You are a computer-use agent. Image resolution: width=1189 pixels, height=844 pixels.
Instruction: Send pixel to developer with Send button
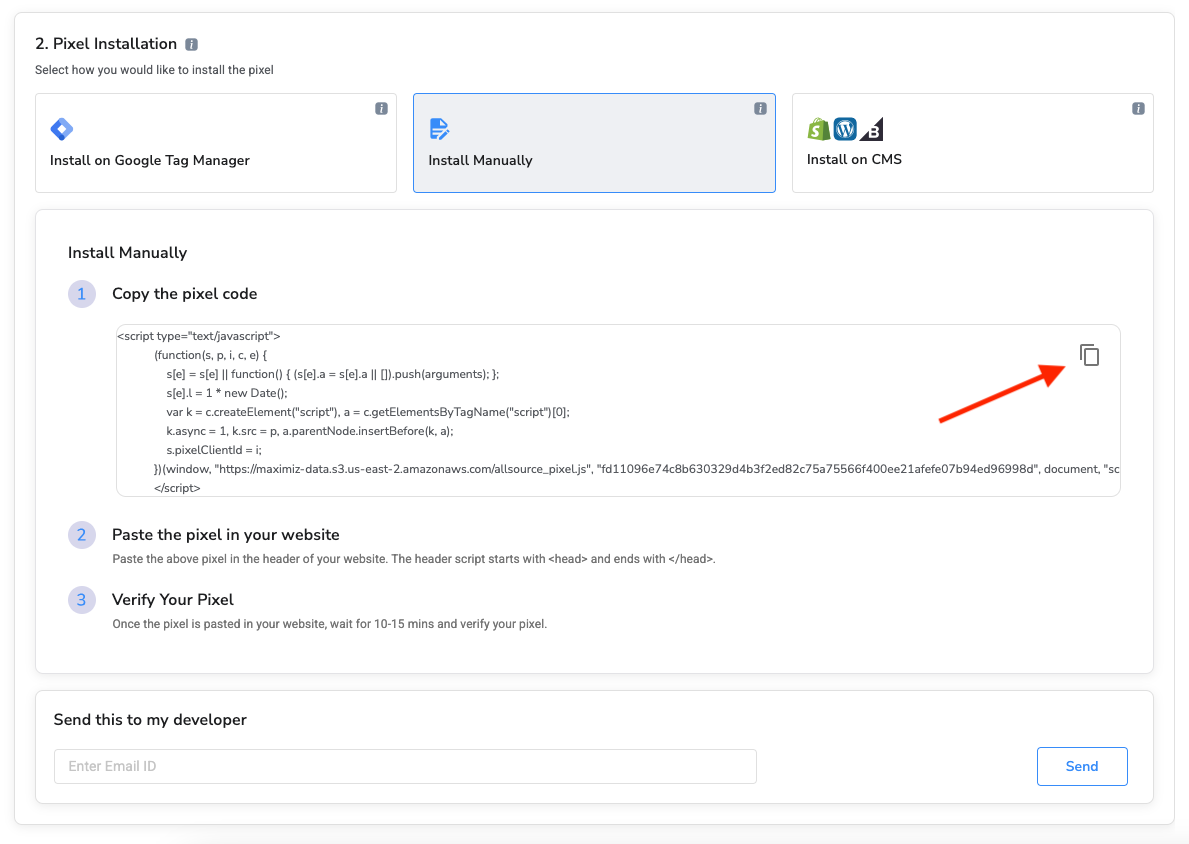coord(1082,766)
